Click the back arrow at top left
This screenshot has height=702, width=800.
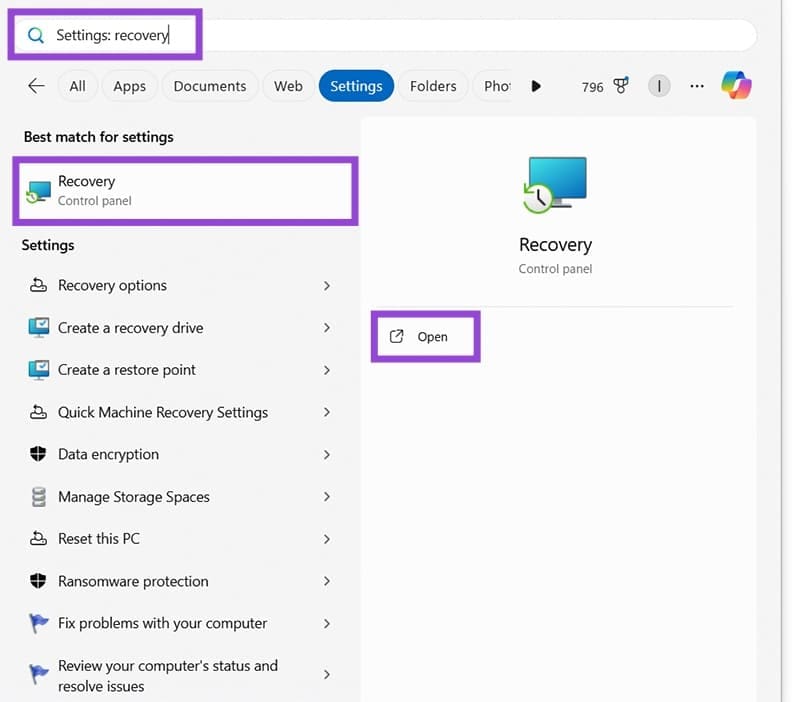coord(36,86)
